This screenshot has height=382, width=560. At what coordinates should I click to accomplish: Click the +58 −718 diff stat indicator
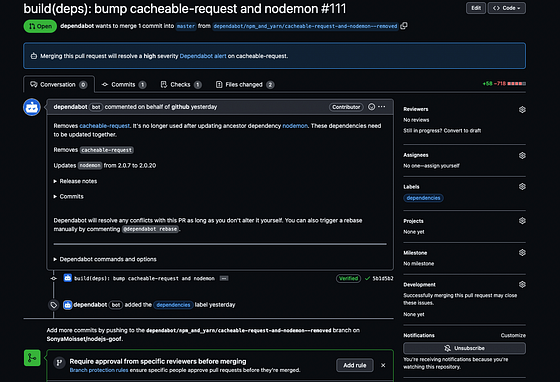(504, 84)
